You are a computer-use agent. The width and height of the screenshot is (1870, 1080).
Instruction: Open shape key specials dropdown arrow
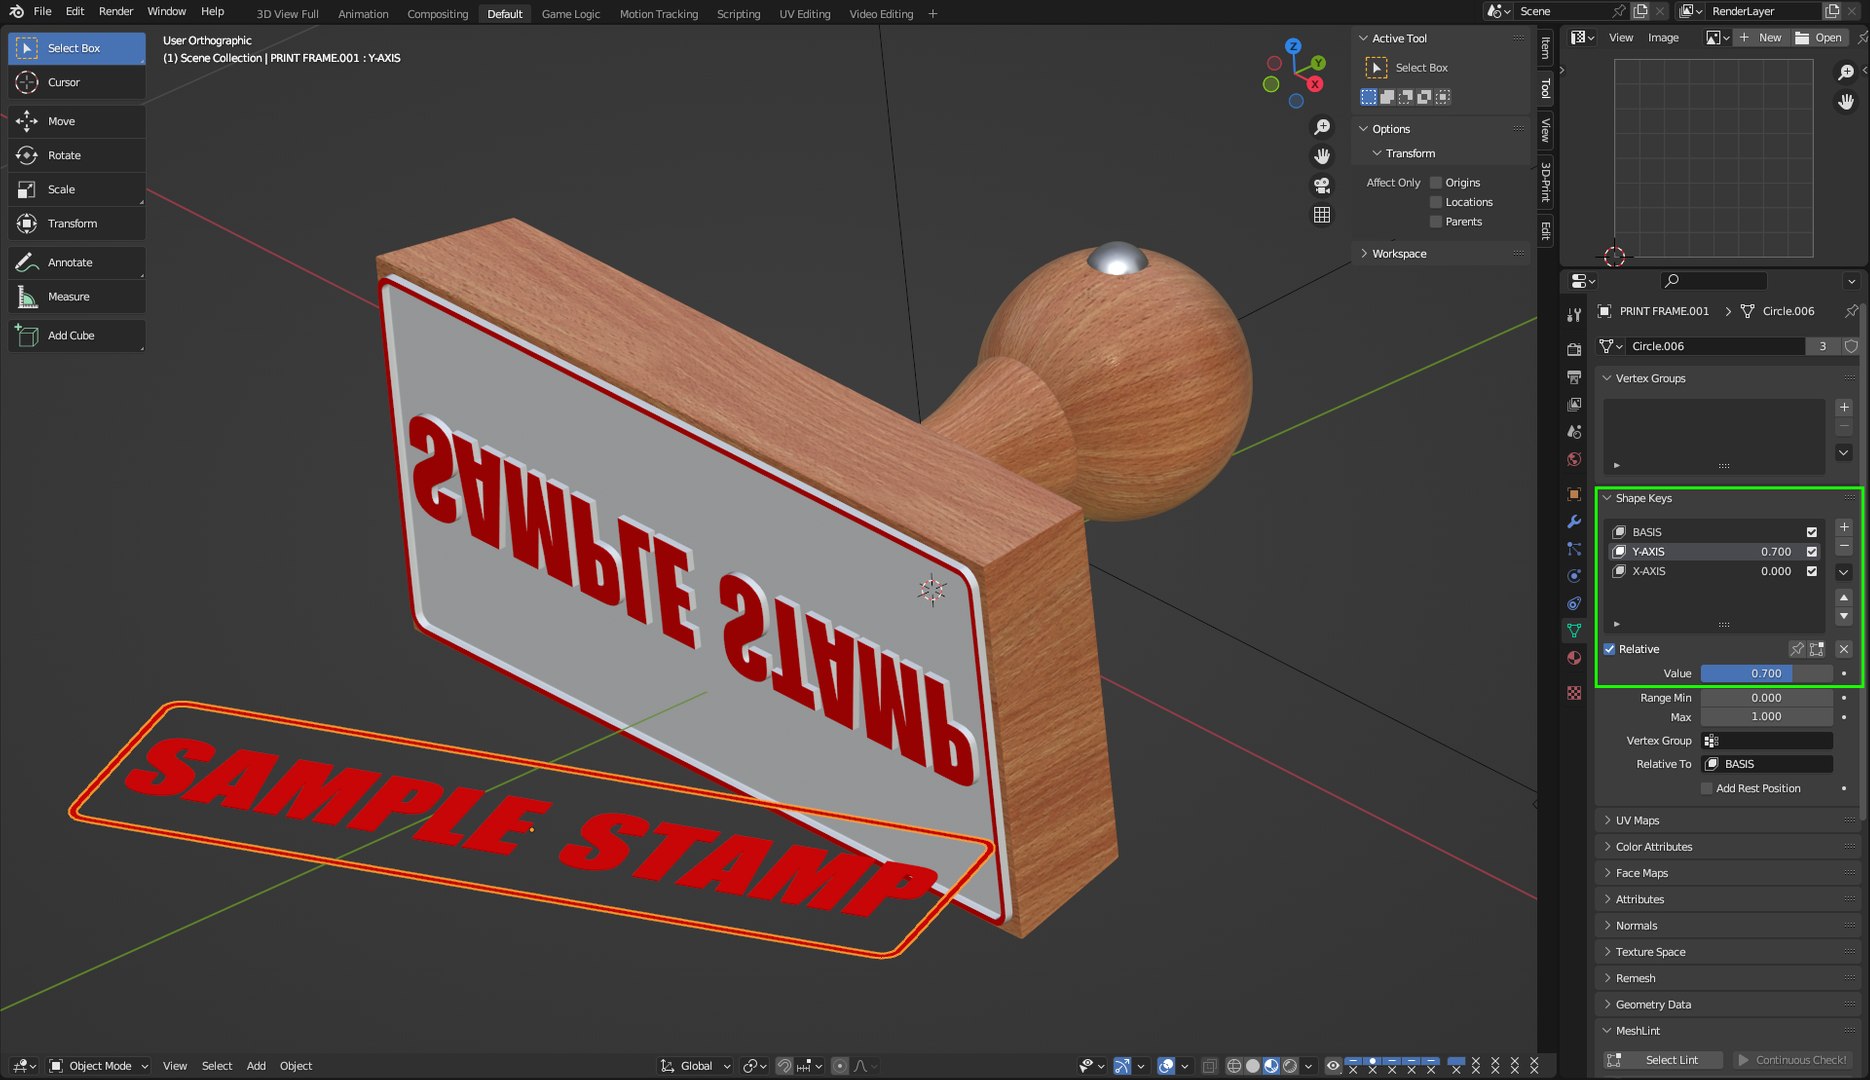click(x=1844, y=572)
